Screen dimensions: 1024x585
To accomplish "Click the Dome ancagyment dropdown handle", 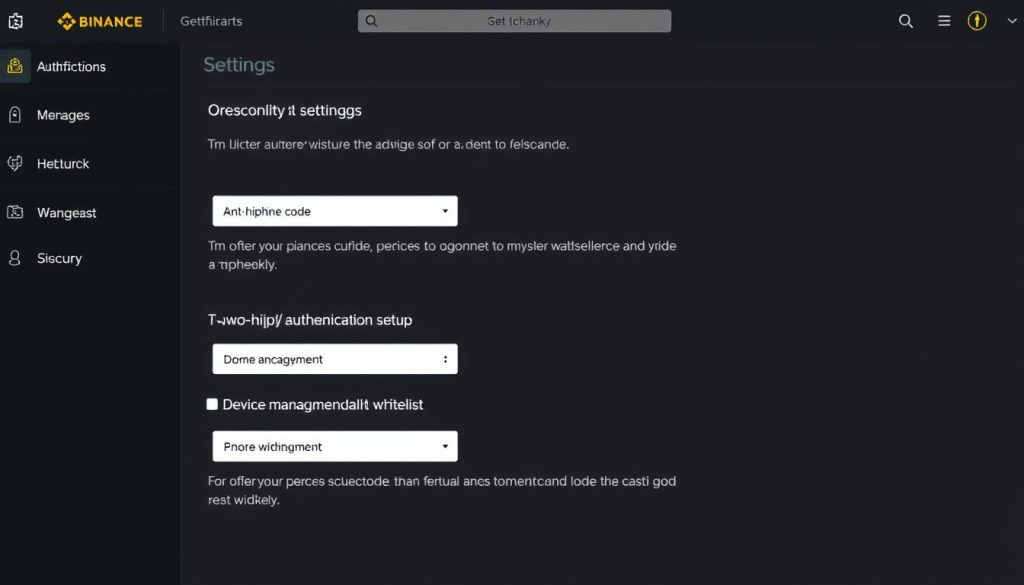I will pyautogui.click(x=445, y=359).
